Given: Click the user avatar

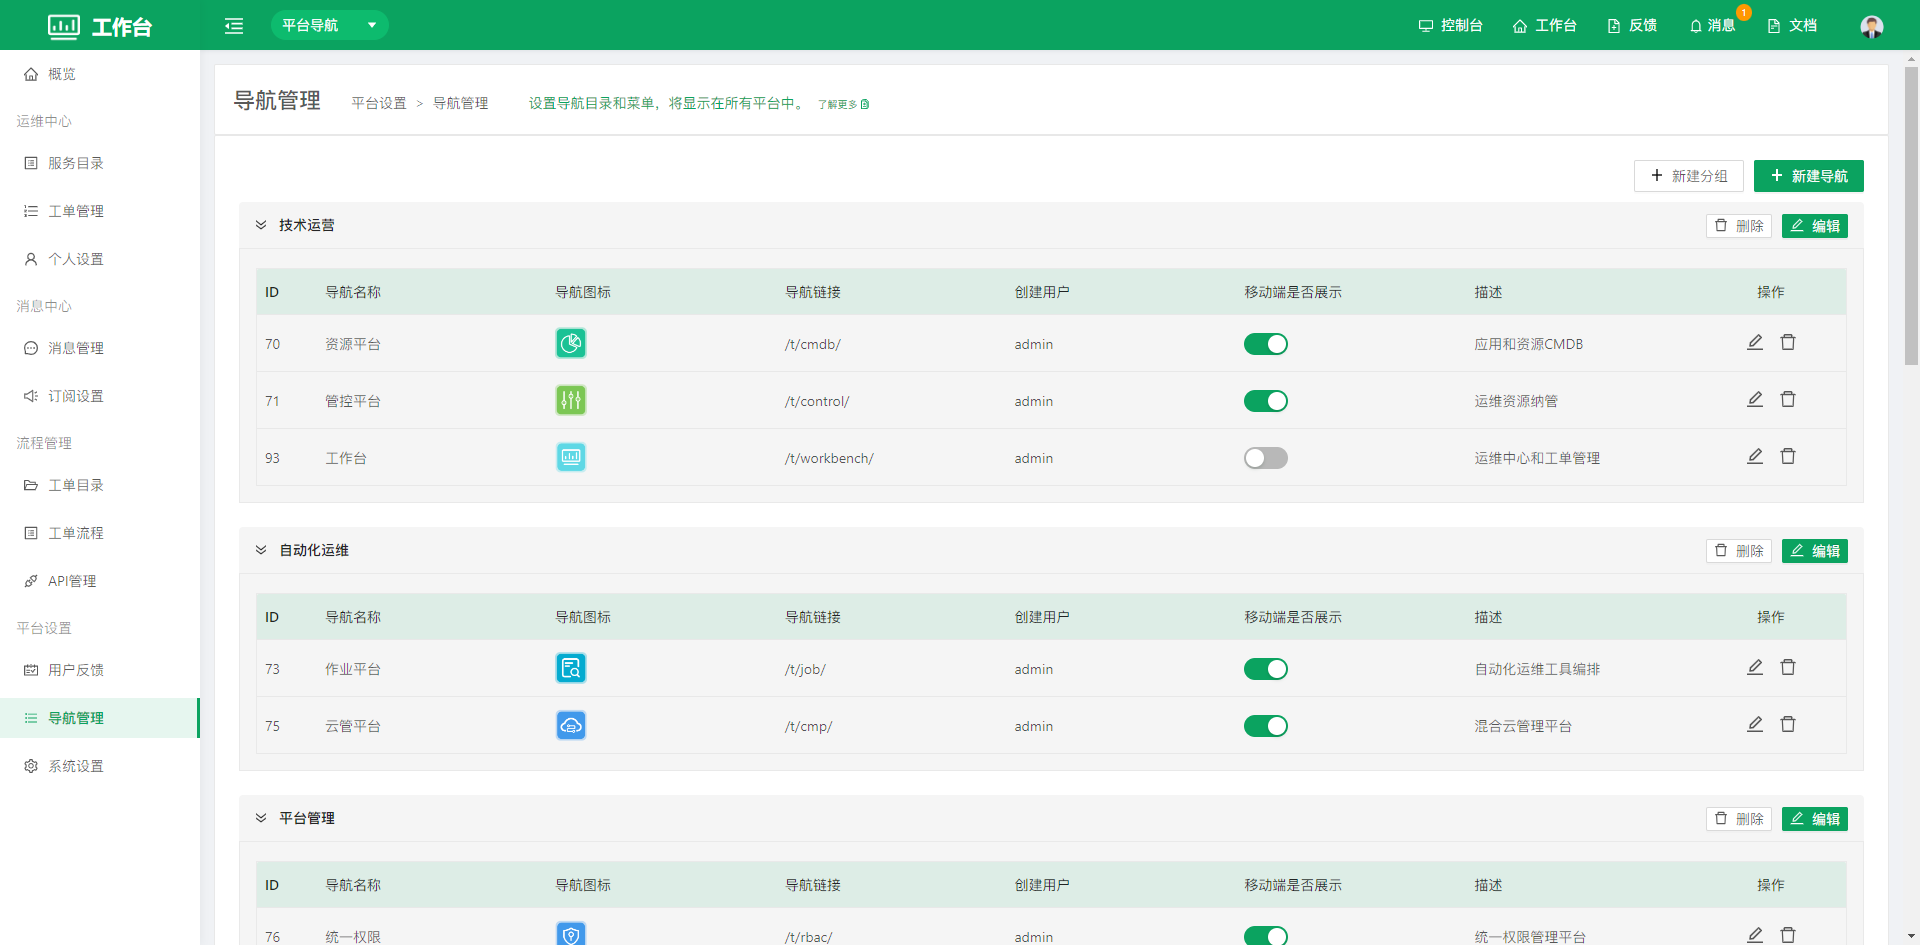Looking at the screenshot, I should pyautogui.click(x=1872, y=26).
